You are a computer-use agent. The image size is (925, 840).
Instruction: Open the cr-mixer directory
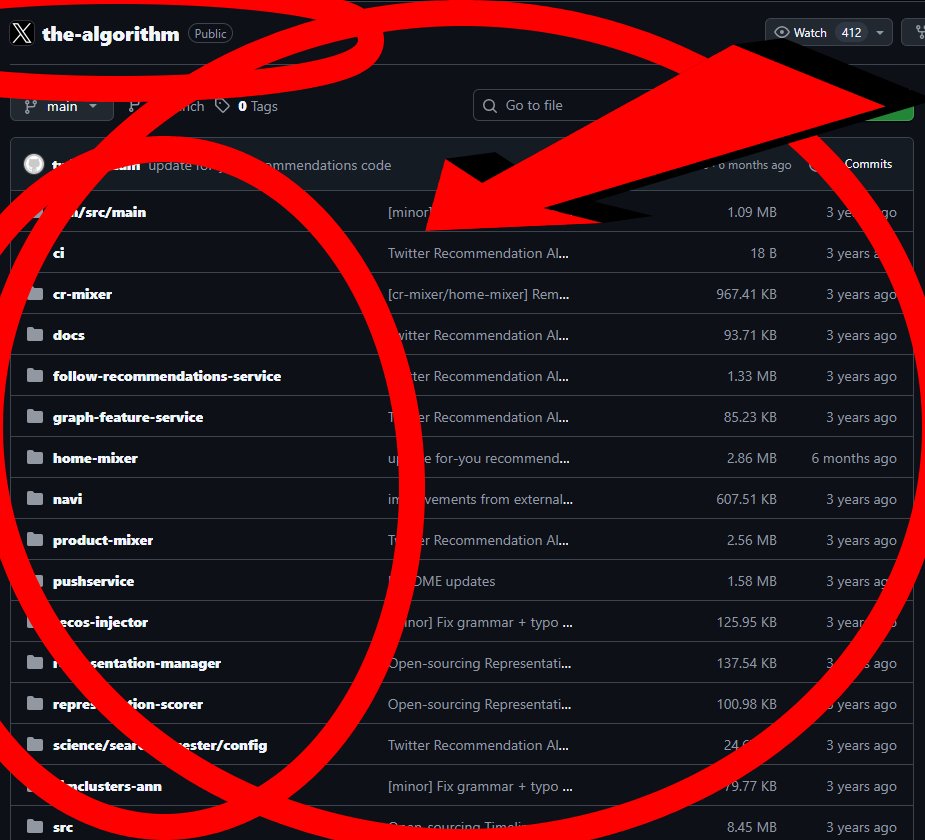[82, 294]
